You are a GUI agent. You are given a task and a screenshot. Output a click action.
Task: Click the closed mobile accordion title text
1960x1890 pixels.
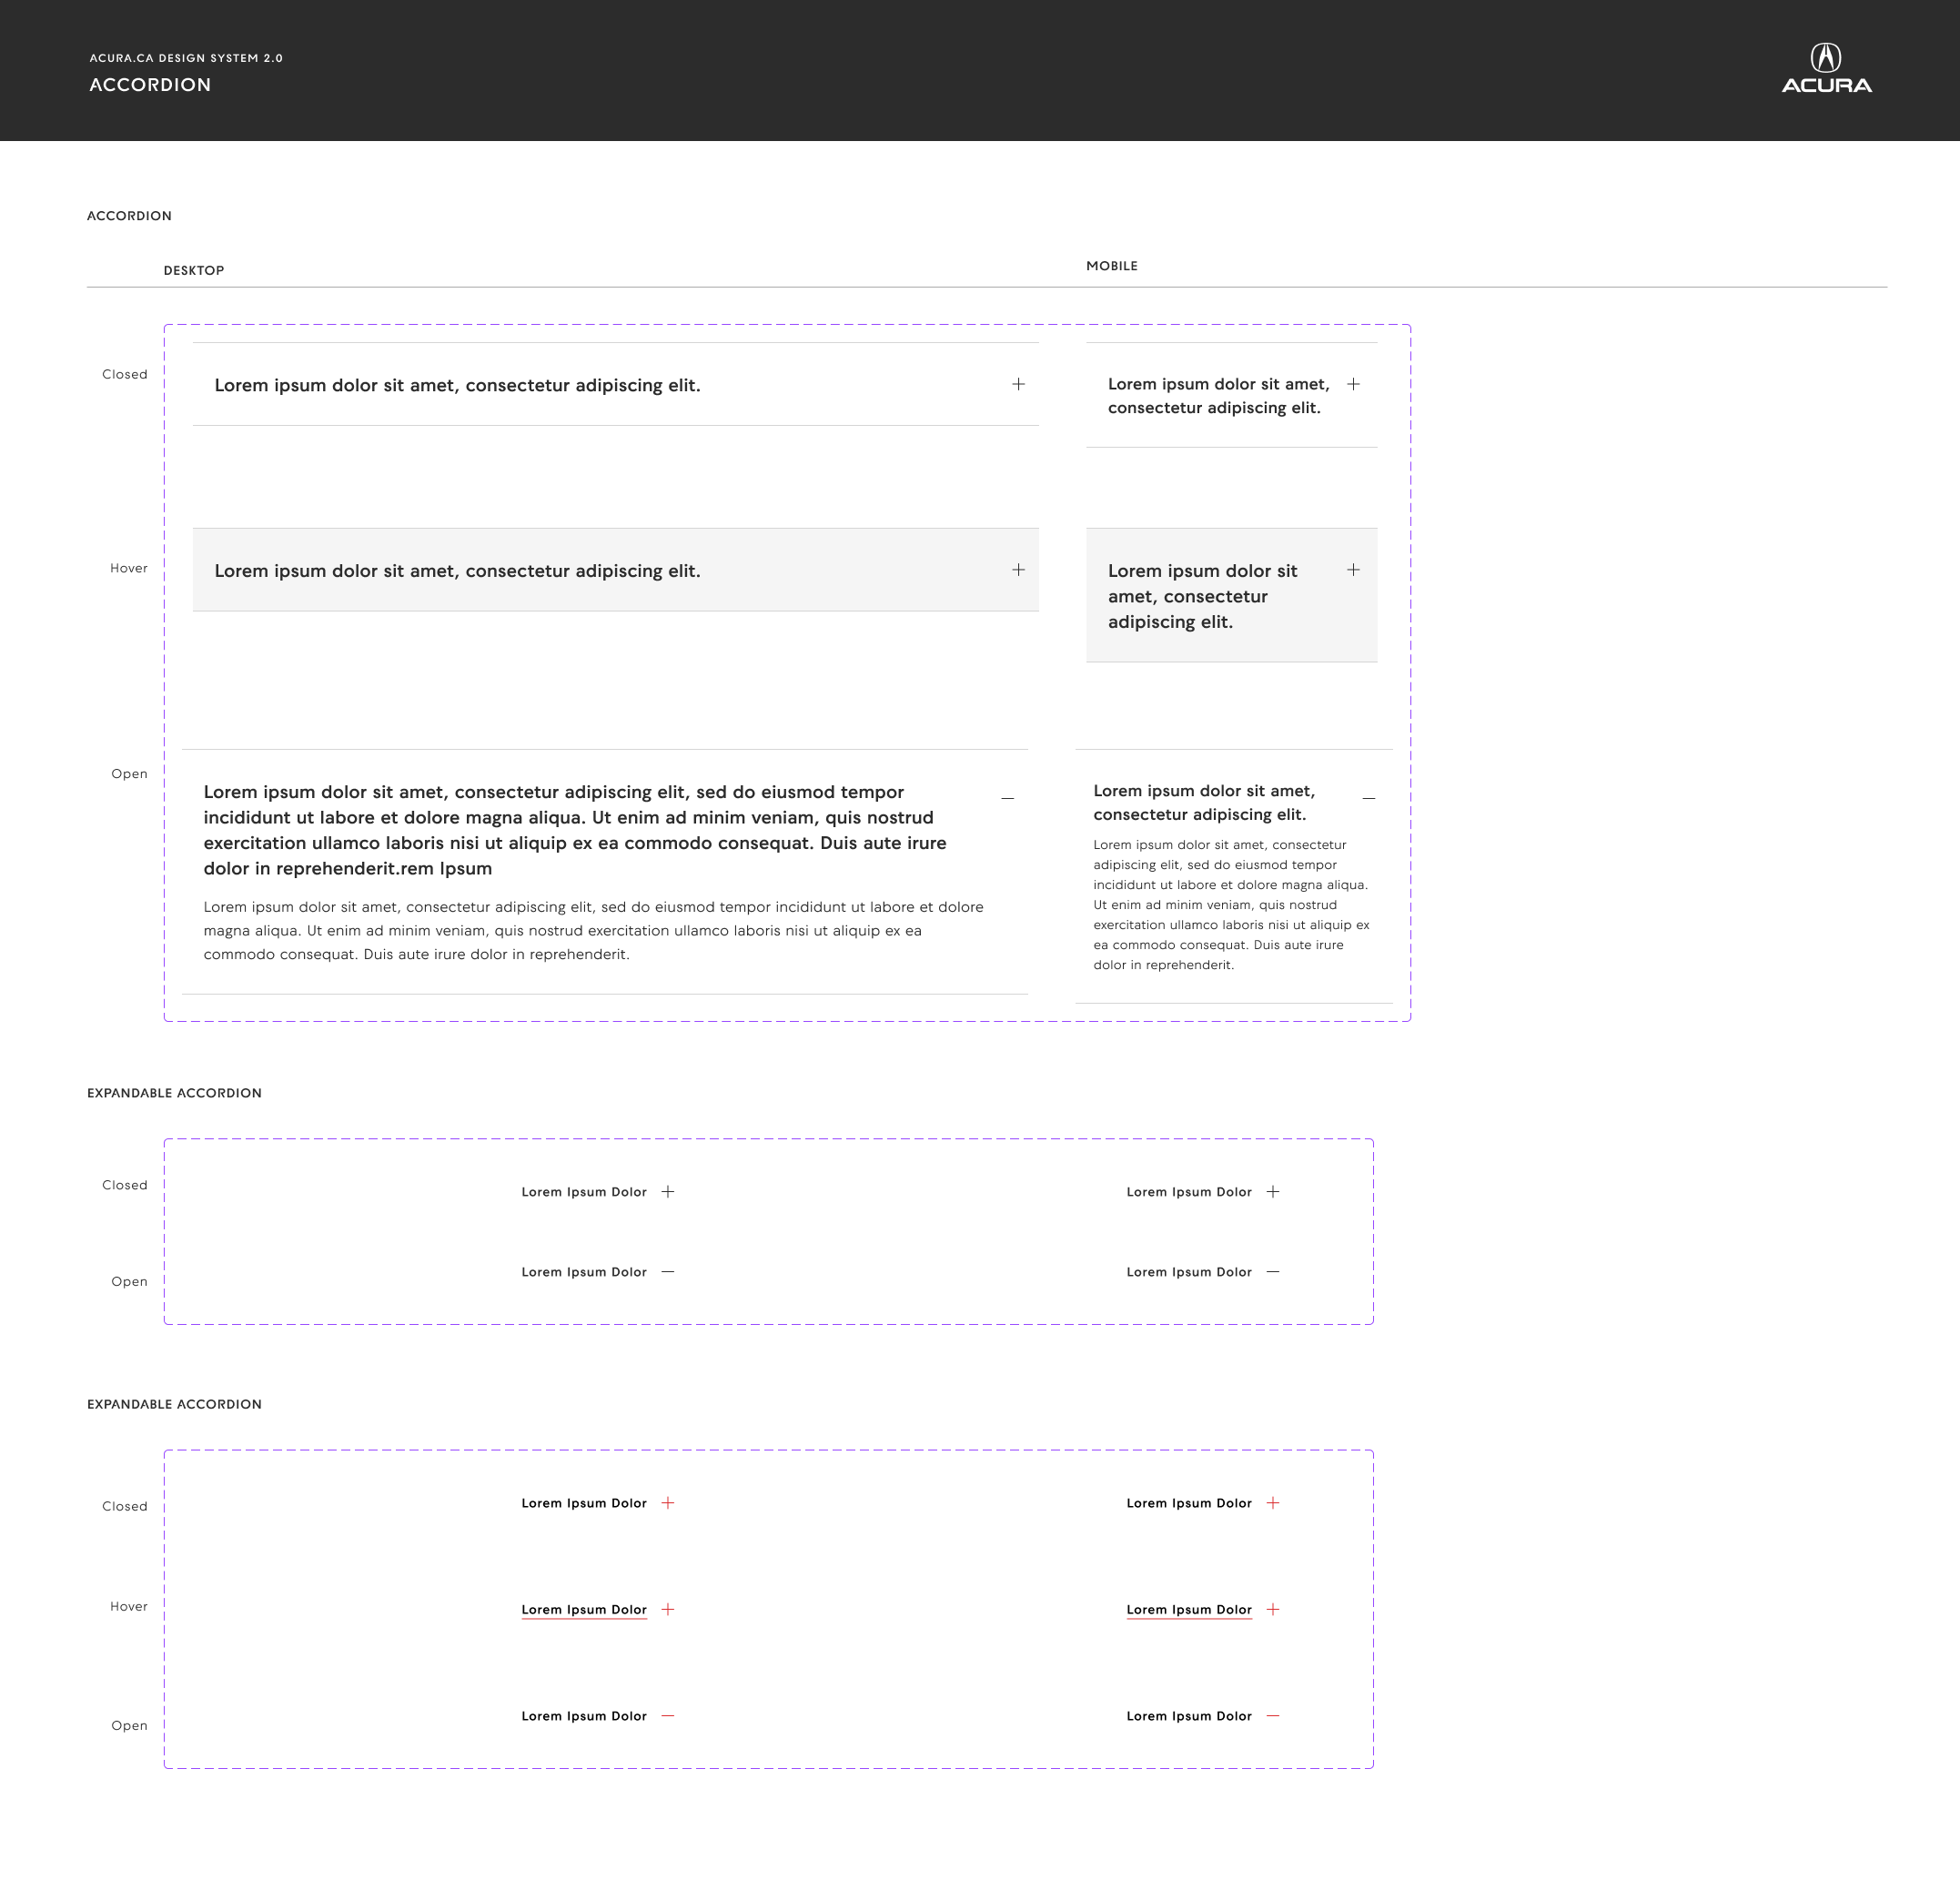1218,396
